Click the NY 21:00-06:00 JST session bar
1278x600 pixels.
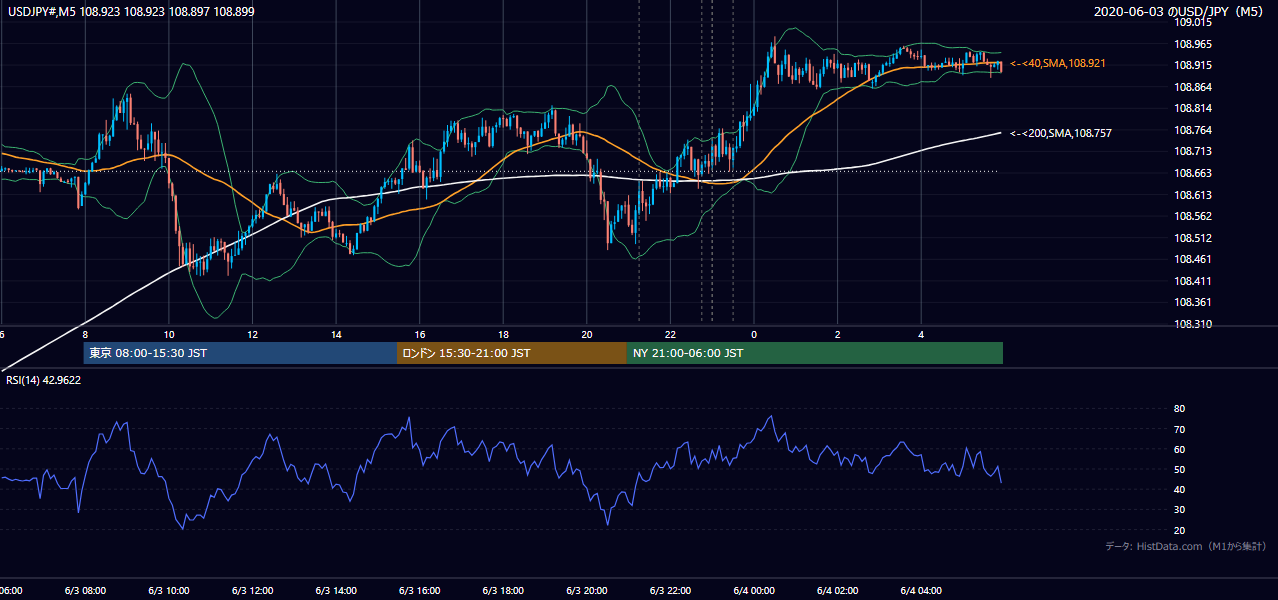tap(815, 353)
